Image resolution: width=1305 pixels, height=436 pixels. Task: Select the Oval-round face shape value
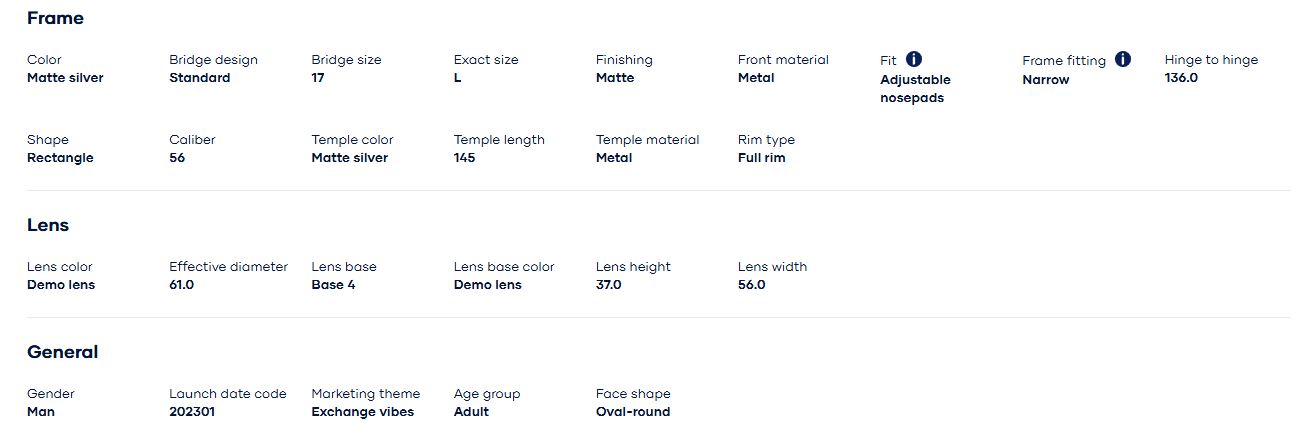(x=633, y=412)
